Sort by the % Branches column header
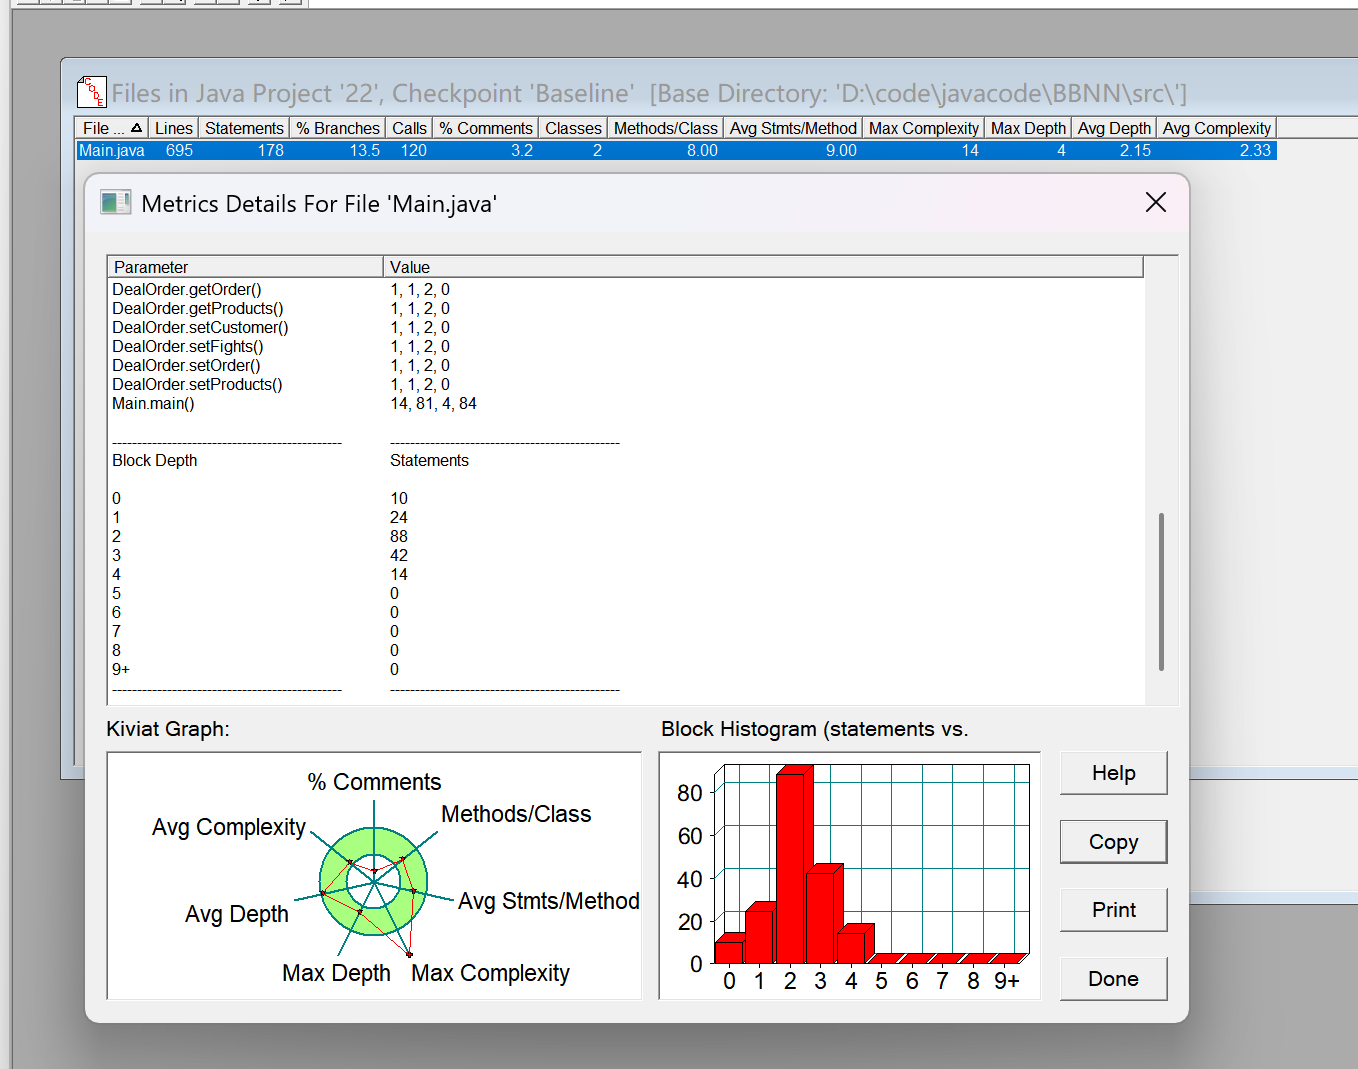This screenshot has width=1358, height=1069. pyautogui.click(x=338, y=128)
